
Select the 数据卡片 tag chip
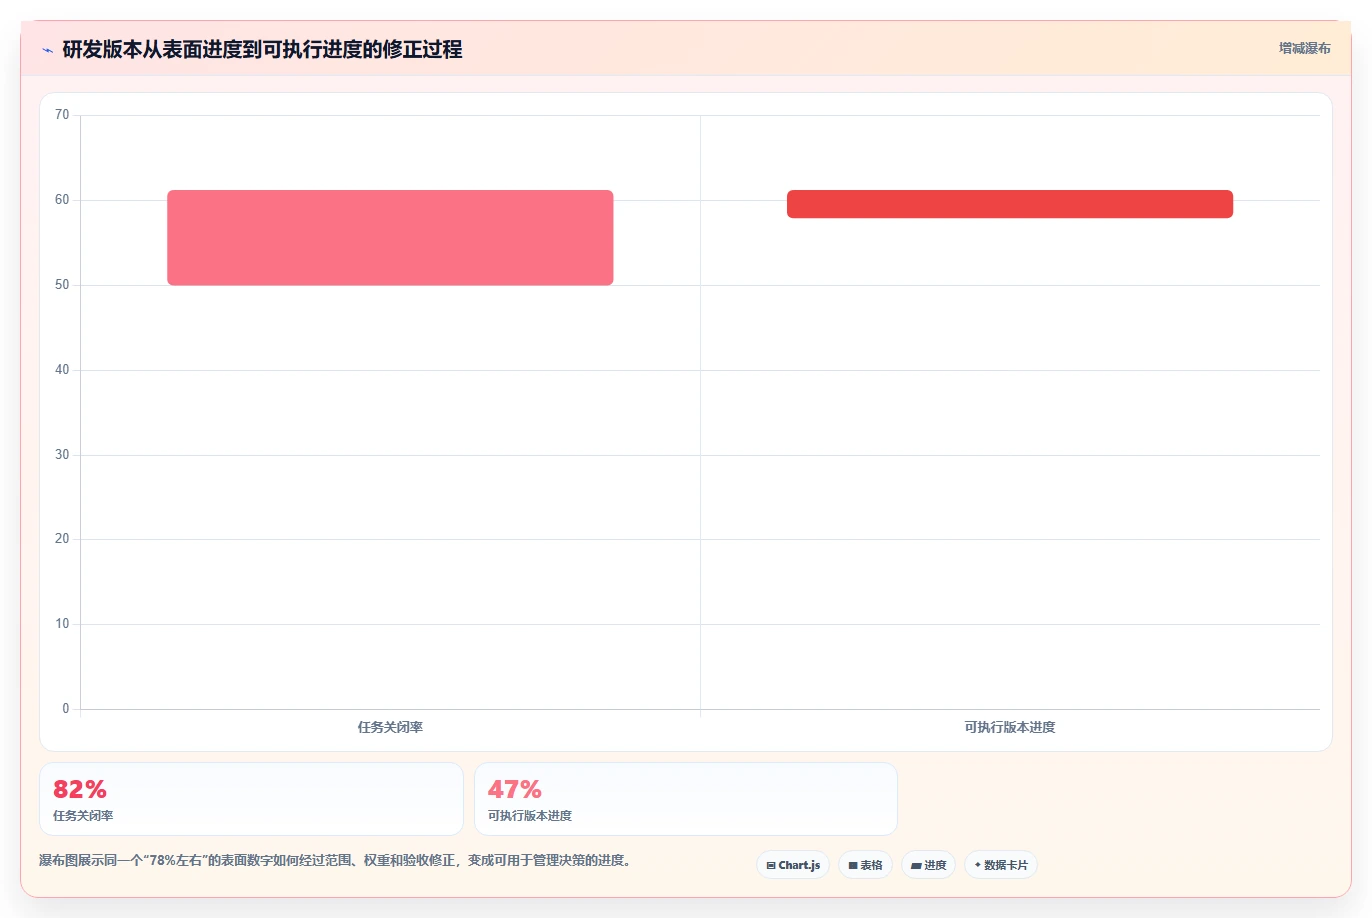(x=1001, y=865)
